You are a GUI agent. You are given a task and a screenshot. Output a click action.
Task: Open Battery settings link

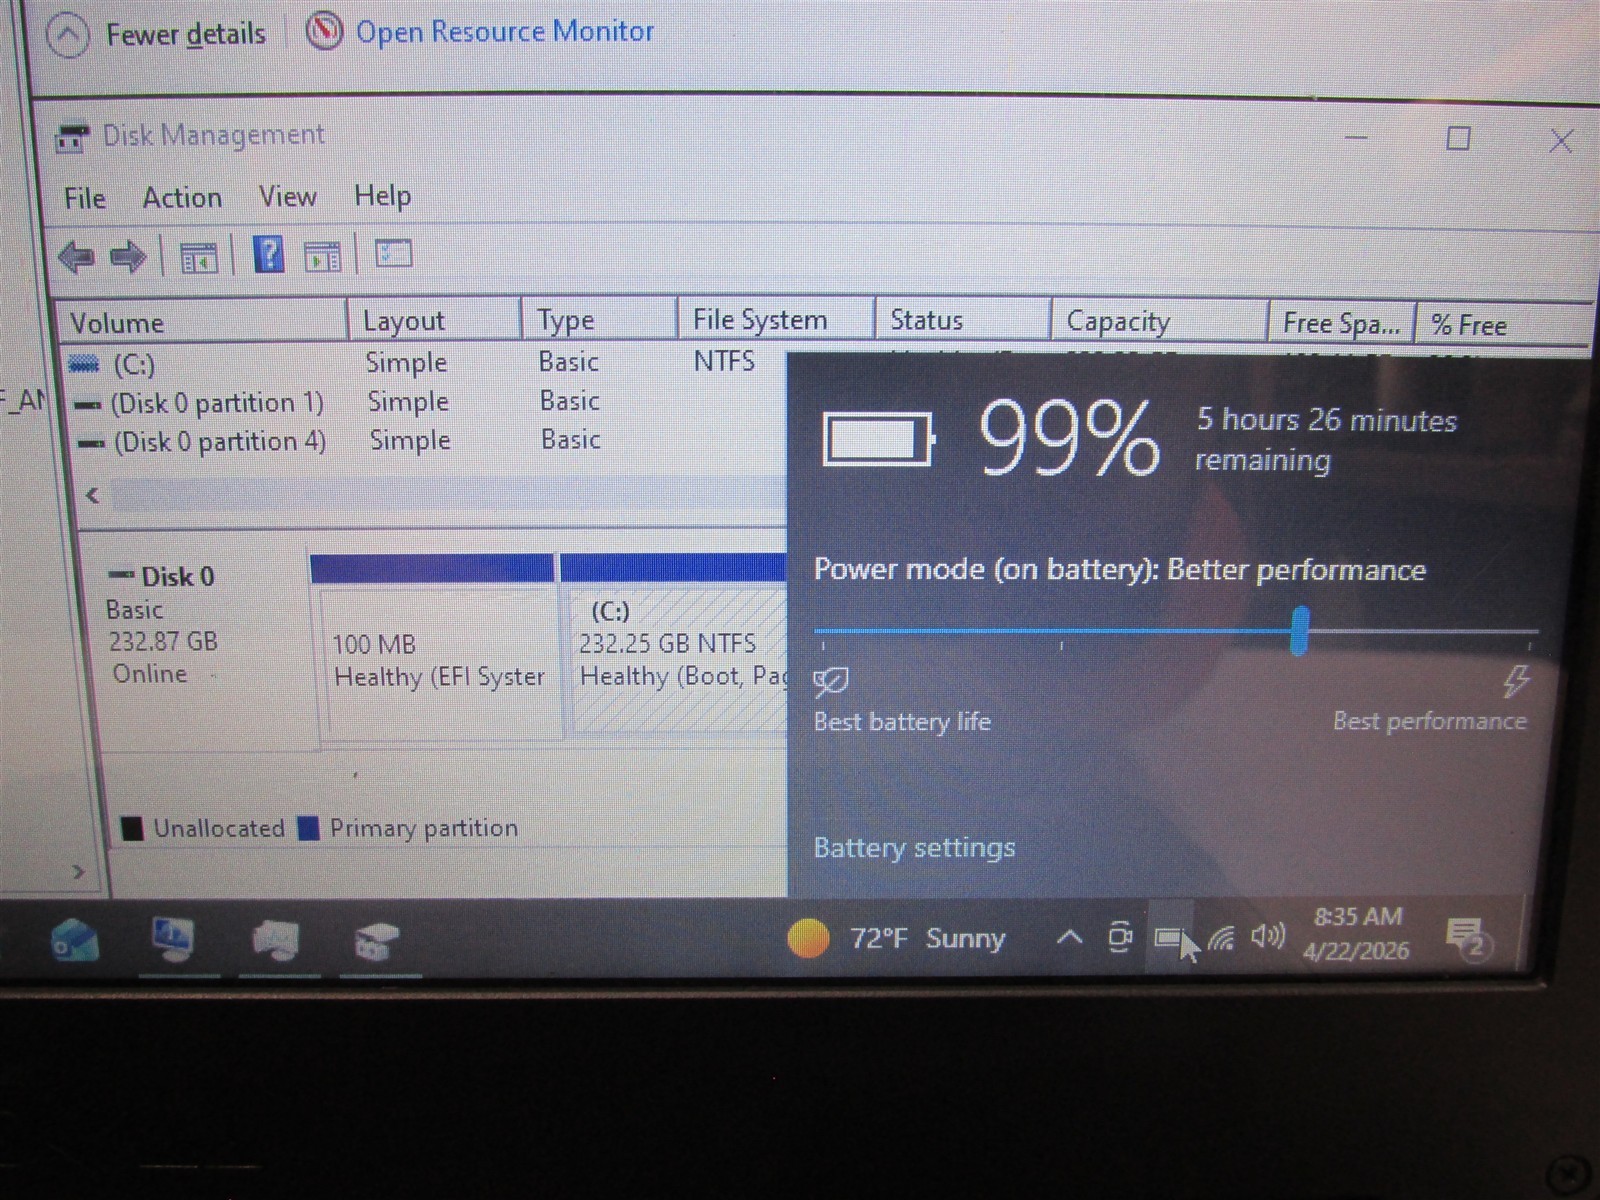click(x=914, y=848)
